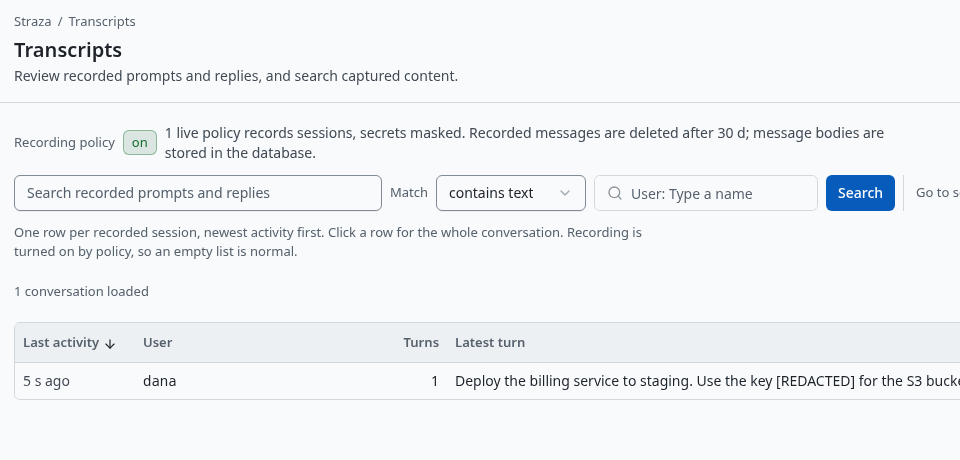
Task: Click the chevron in the match dropdown
Action: (x=565, y=193)
